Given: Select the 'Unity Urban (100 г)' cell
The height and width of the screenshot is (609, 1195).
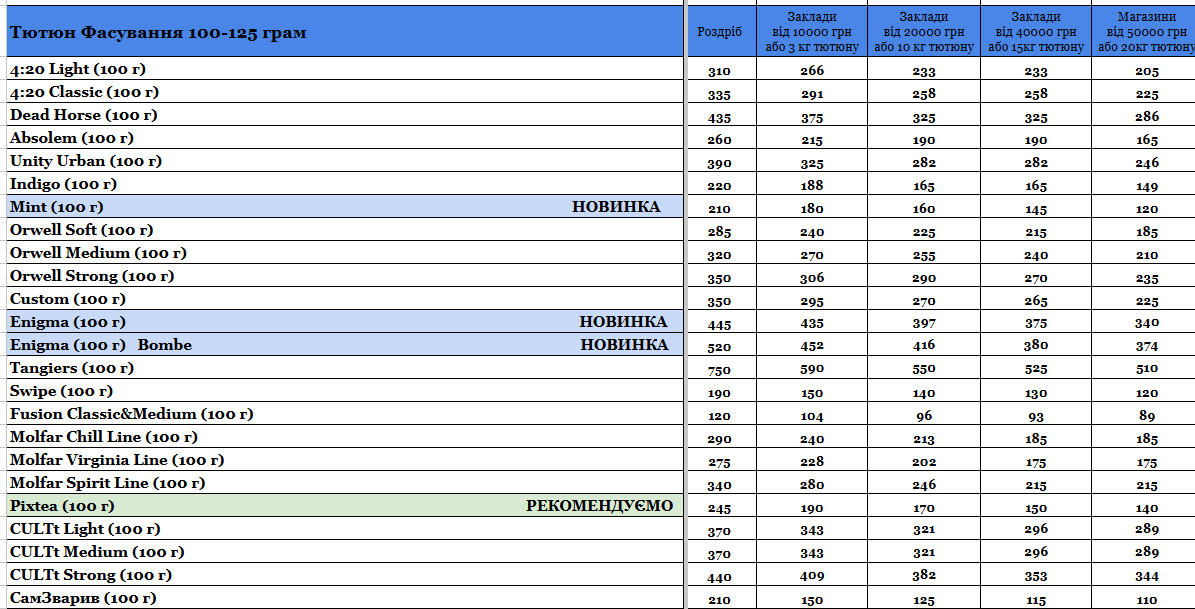Looking at the screenshot, I should [x=345, y=161].
